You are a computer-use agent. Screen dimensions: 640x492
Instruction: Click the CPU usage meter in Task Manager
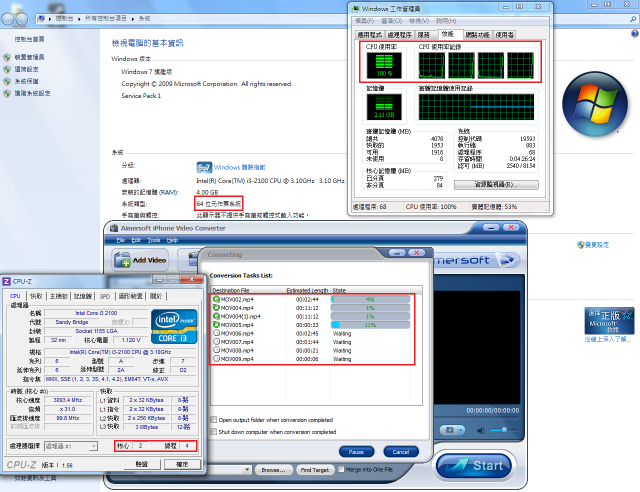pyautogui.click(x=384, y=65)
